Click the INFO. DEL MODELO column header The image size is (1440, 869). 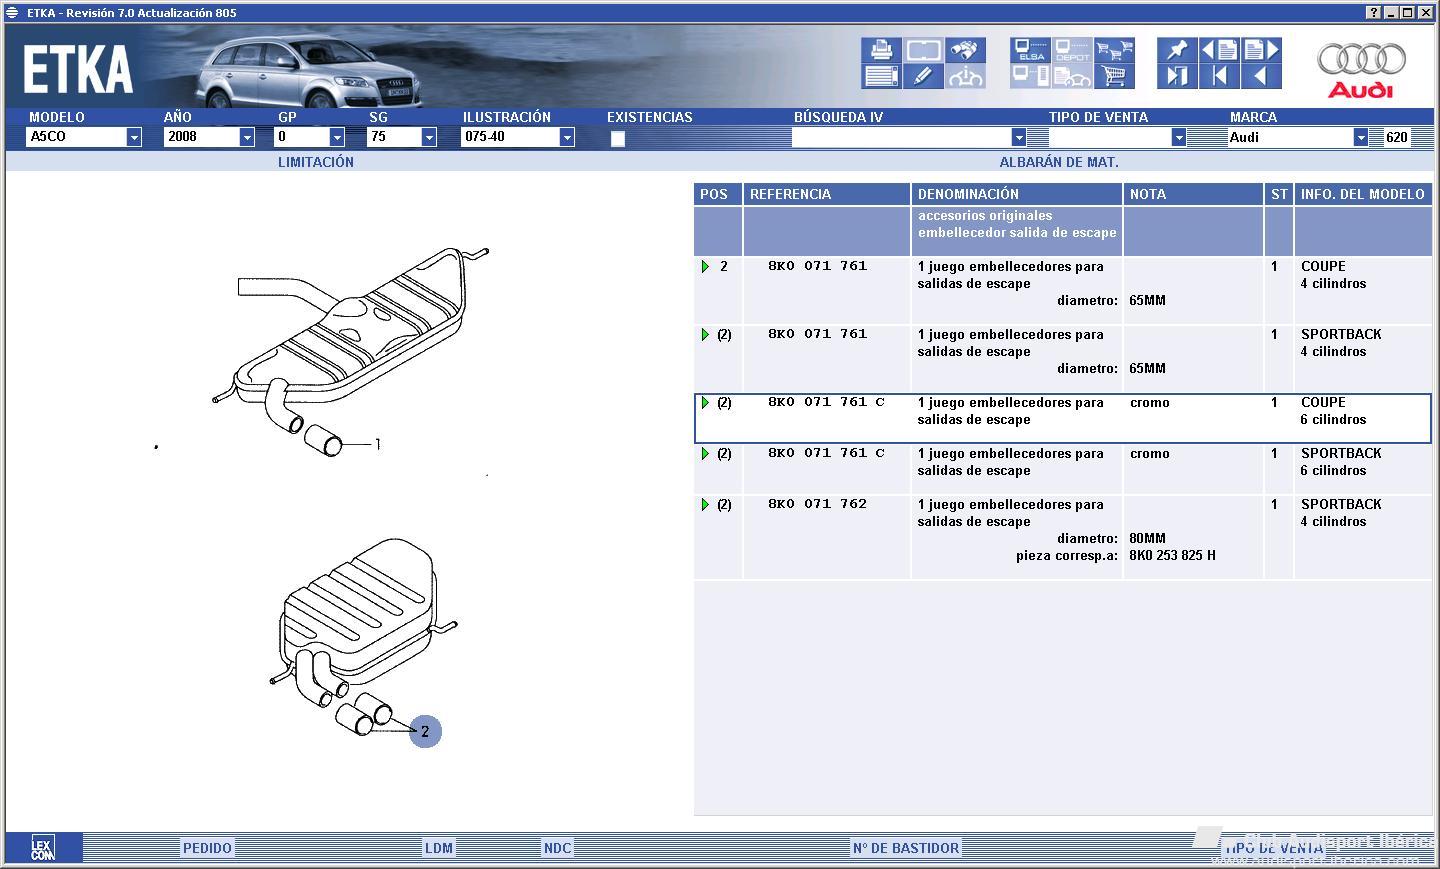tap(1363, 194)
